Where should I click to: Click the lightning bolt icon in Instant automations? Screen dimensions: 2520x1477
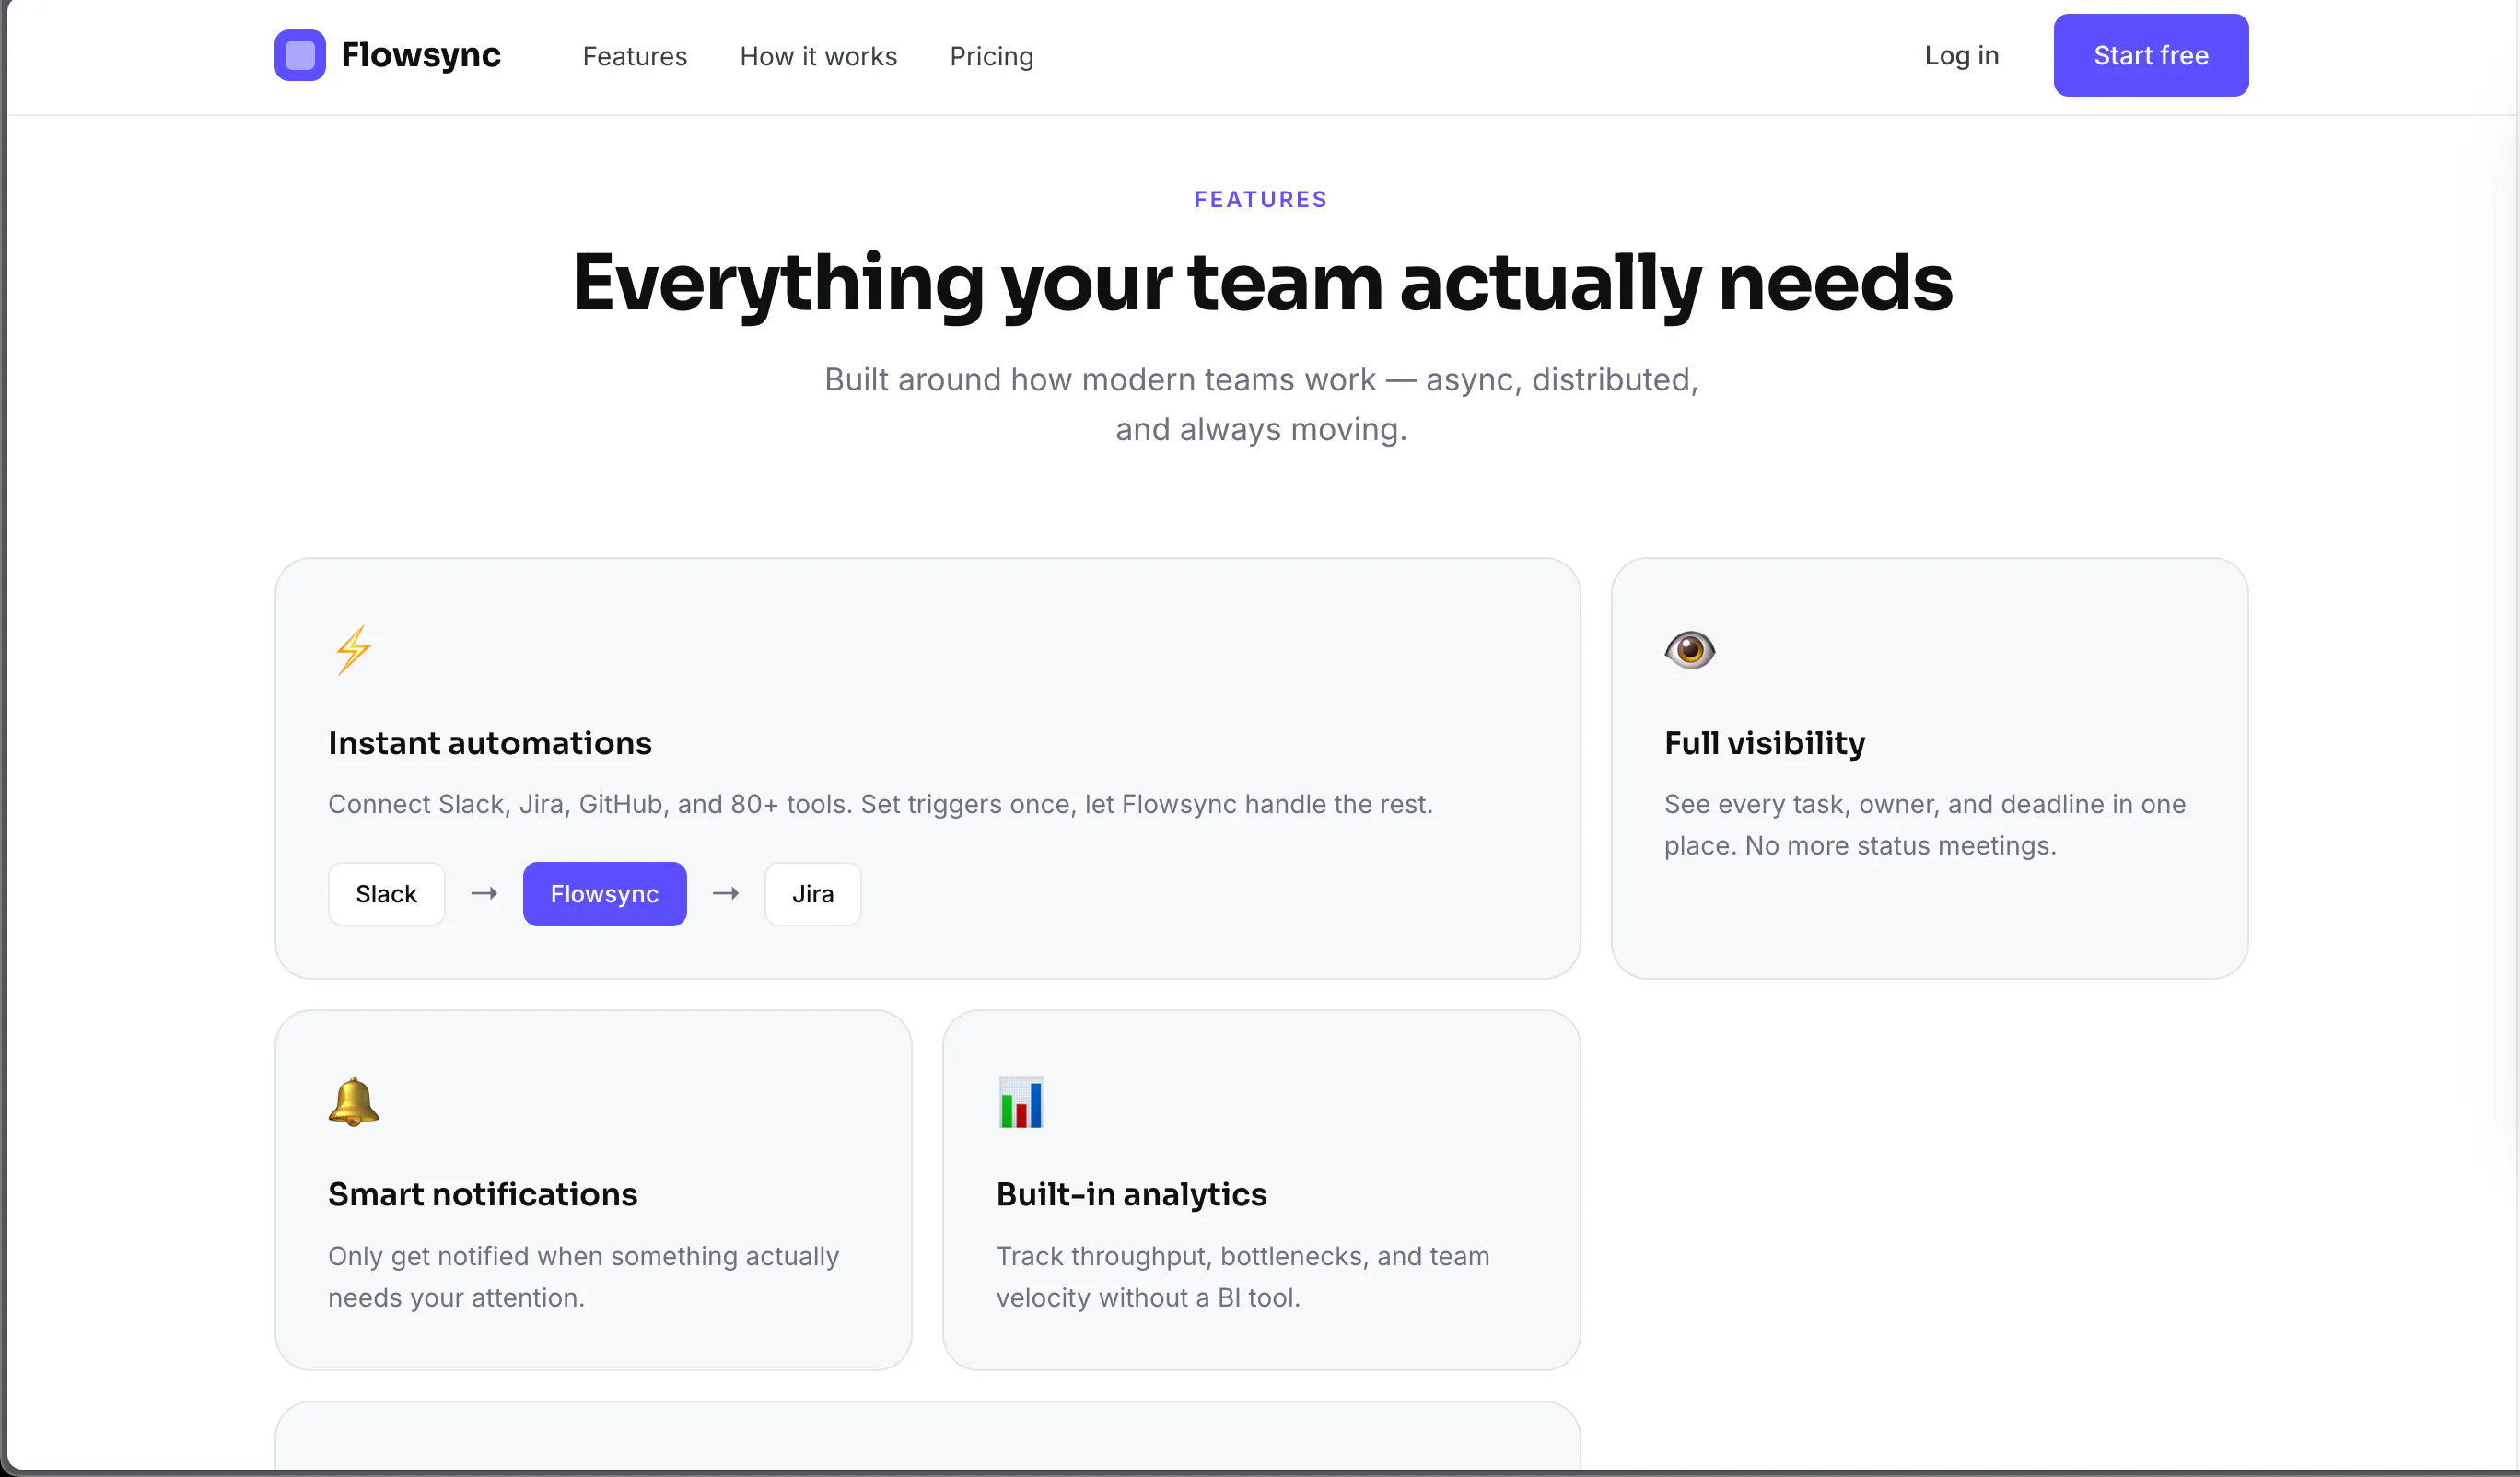point(353,650)
